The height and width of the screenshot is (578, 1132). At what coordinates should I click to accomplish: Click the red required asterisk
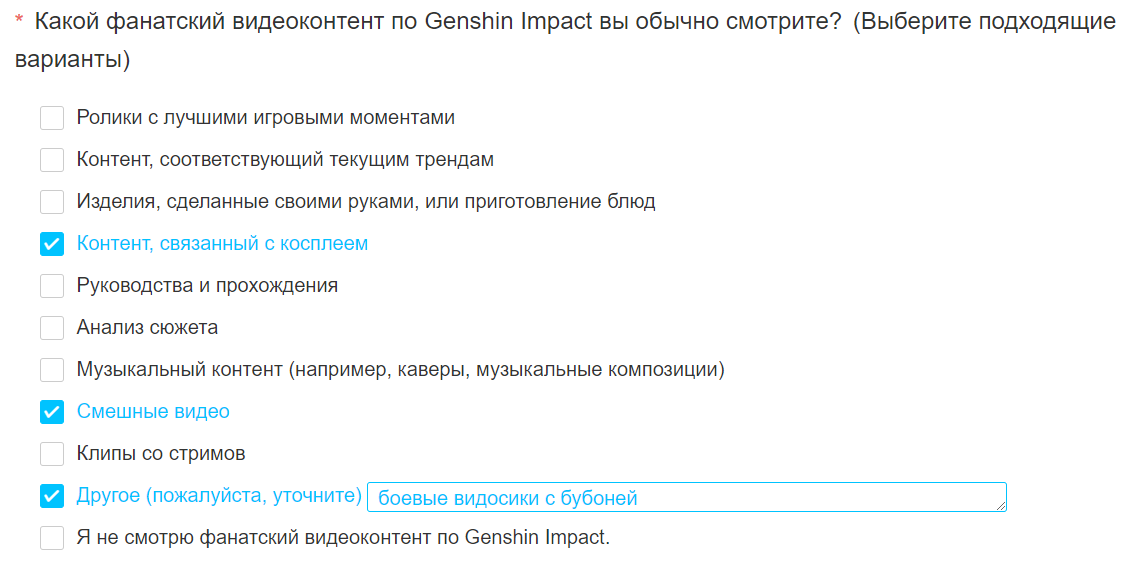click(x=19, y=23)
